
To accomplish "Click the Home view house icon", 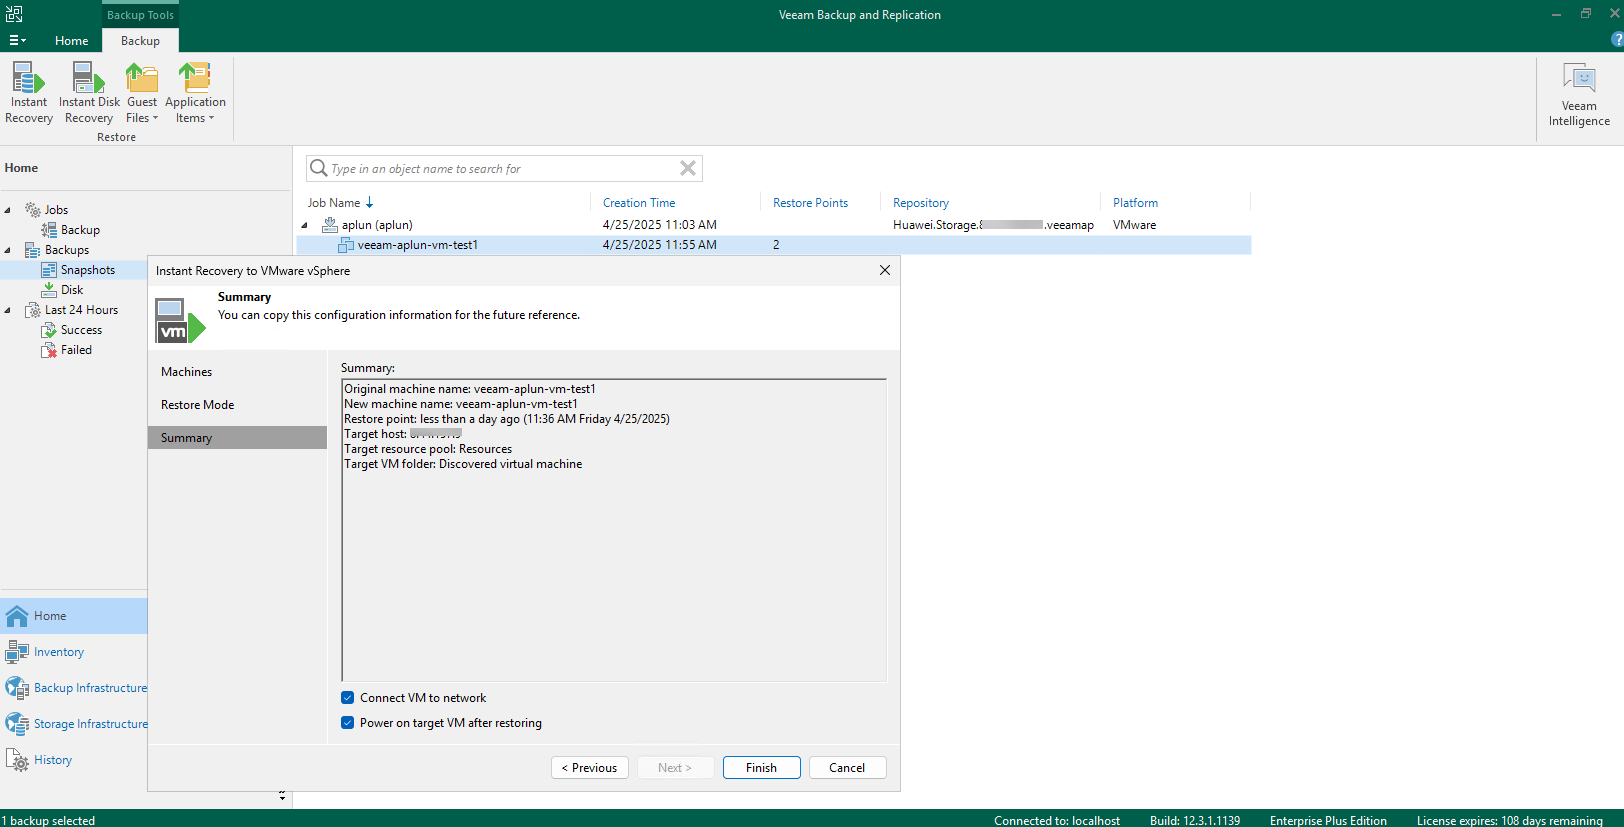I will [17, 616].
